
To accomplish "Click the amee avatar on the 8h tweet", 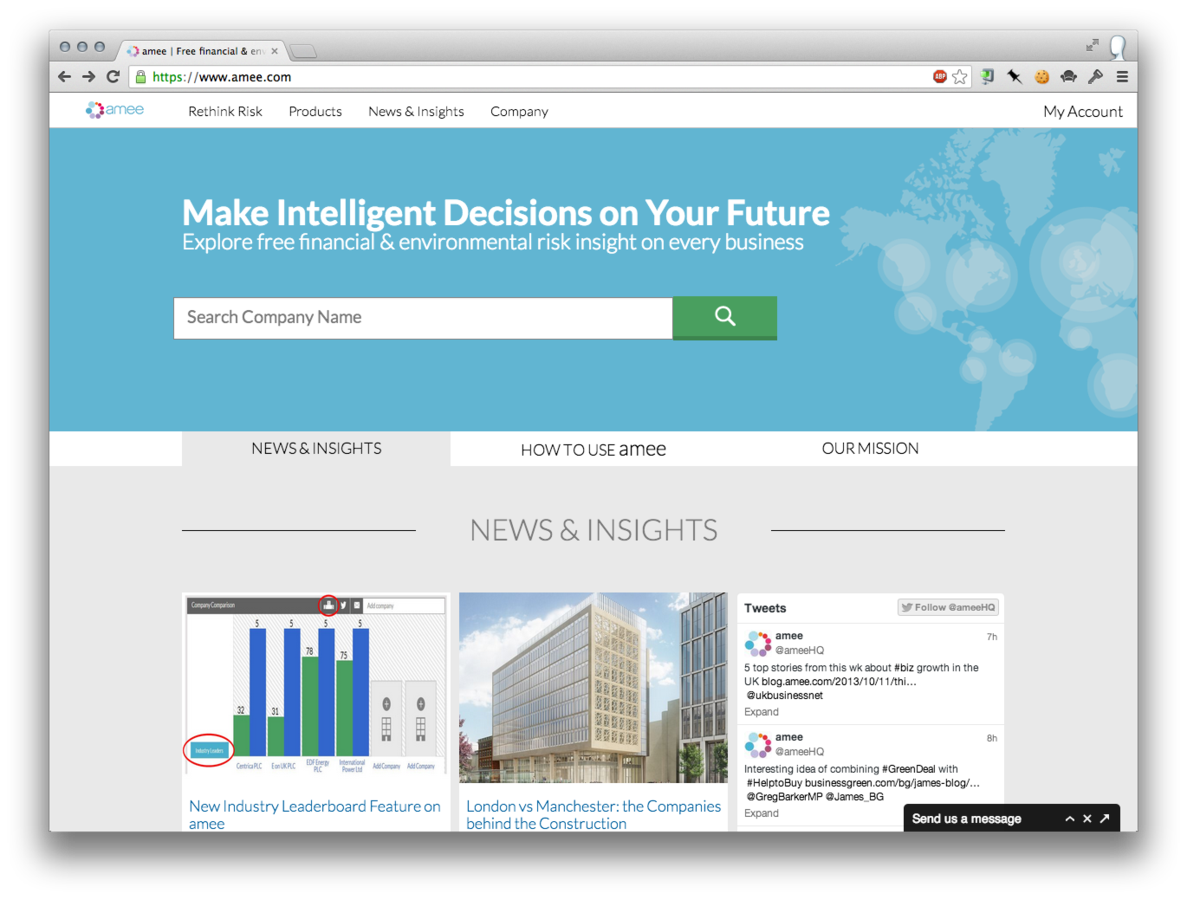I will [x=758, y=745].
